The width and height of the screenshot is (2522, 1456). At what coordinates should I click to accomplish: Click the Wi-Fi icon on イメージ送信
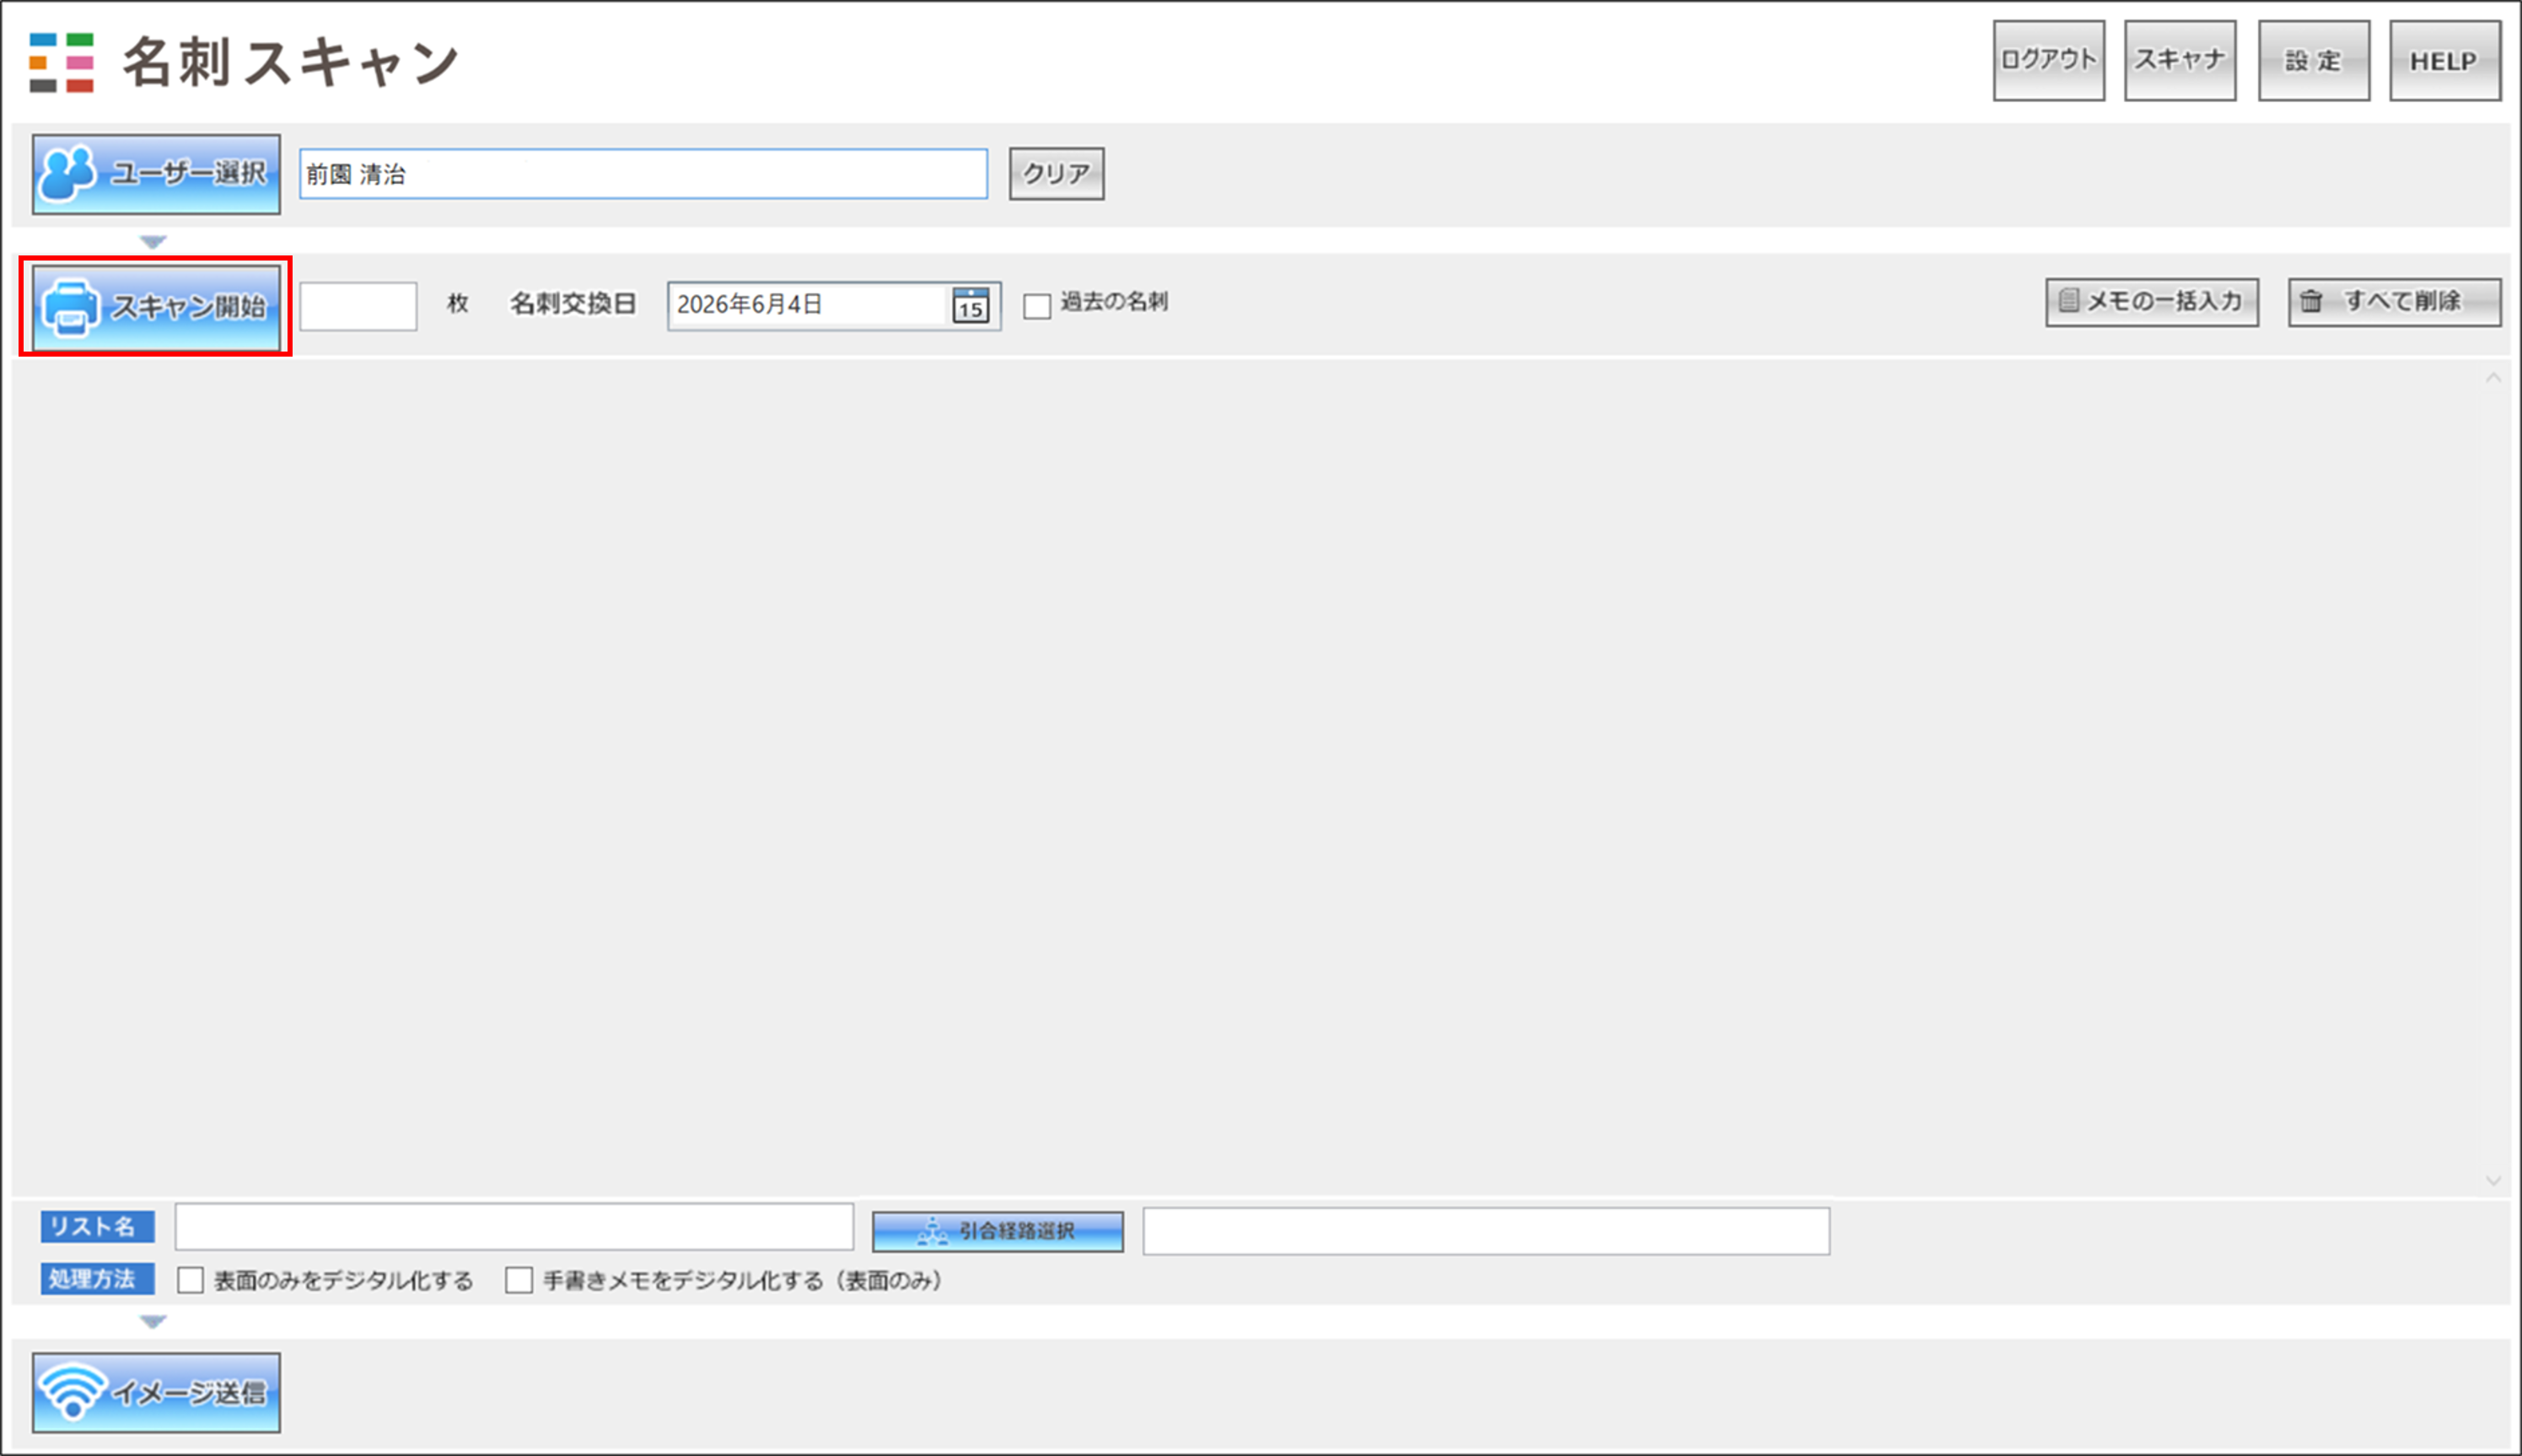(72, 1391)
